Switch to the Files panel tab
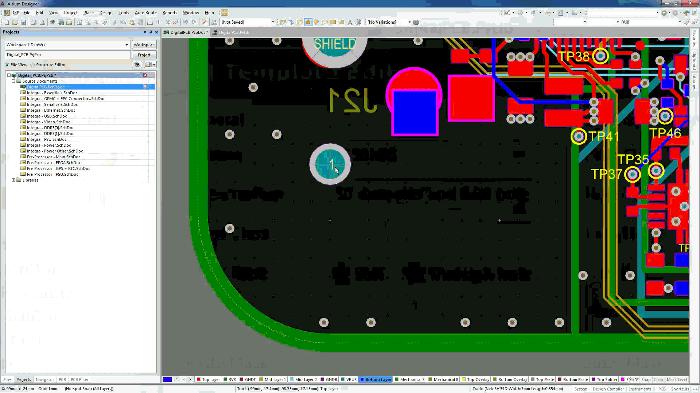This screenshot has width=700, height=393. 7,380
